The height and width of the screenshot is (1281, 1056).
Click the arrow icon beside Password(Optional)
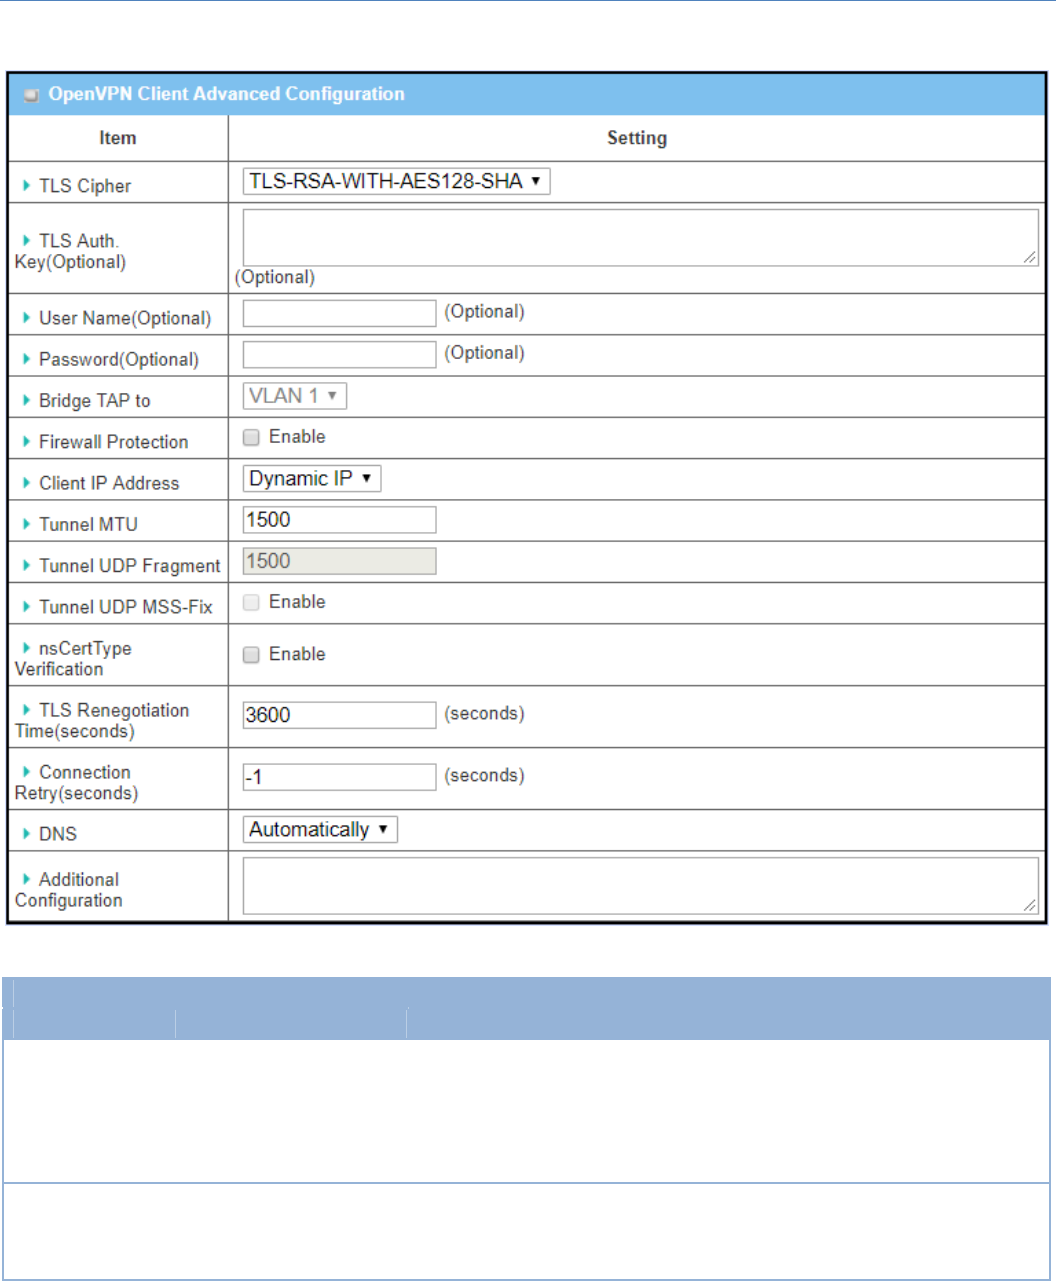click(x=26, y=359)
